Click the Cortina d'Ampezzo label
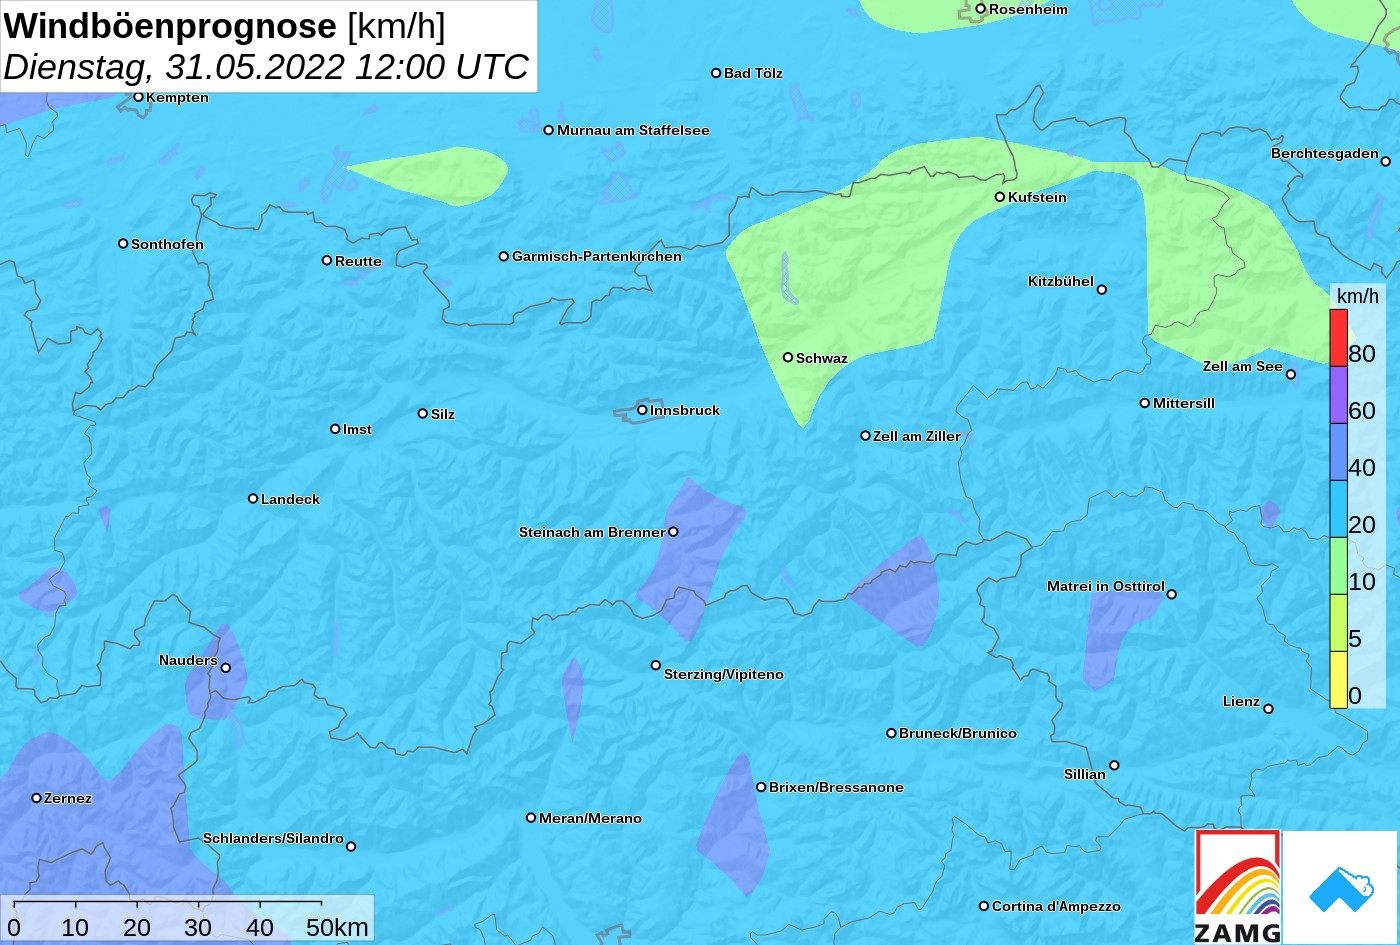1400x945 pixels. click(x=1056, y=906)
